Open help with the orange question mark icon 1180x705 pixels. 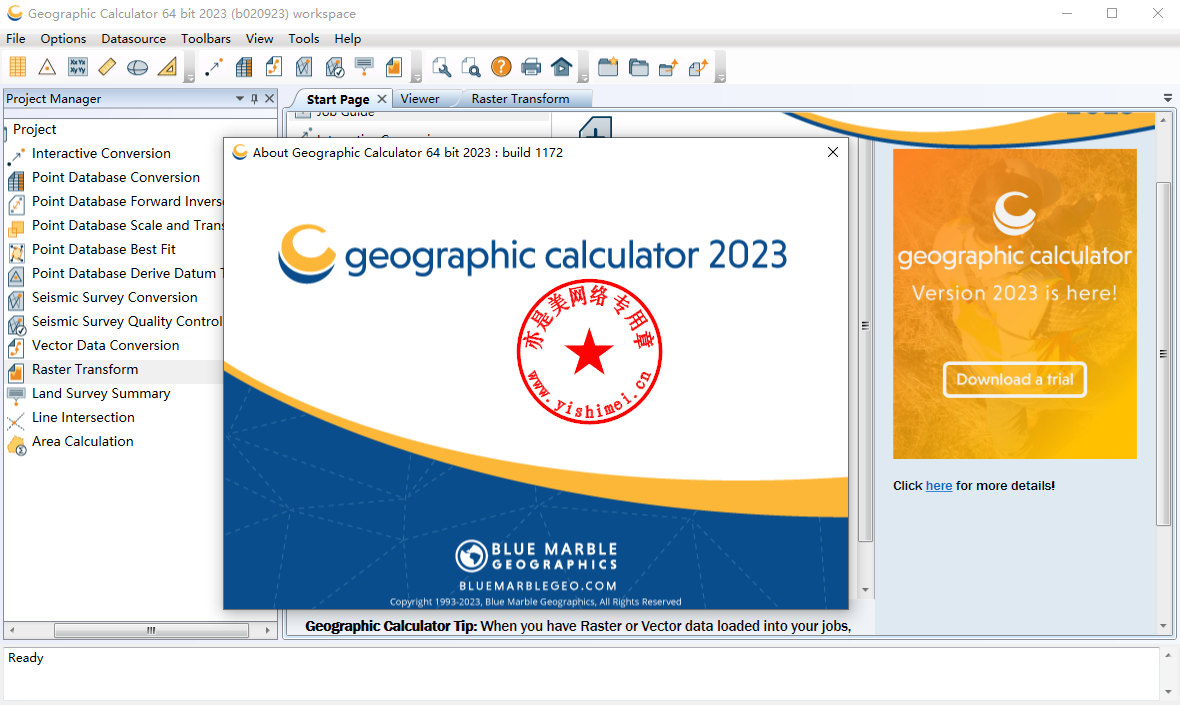pyautogui.click(x=501, y=67)
